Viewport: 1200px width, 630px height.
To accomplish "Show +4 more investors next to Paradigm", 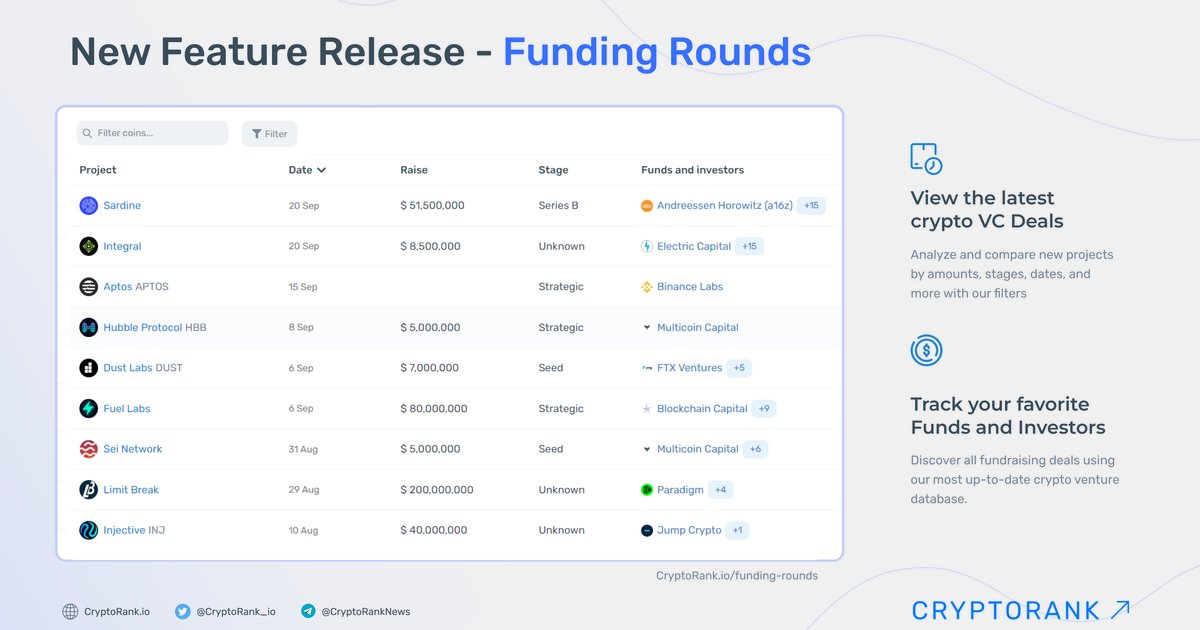I will pos(720,490).
